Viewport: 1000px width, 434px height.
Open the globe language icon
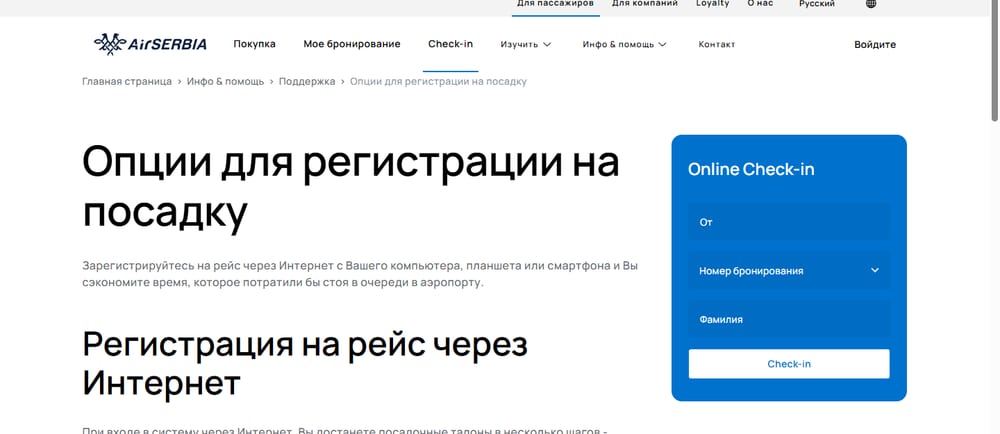[871, 4]
